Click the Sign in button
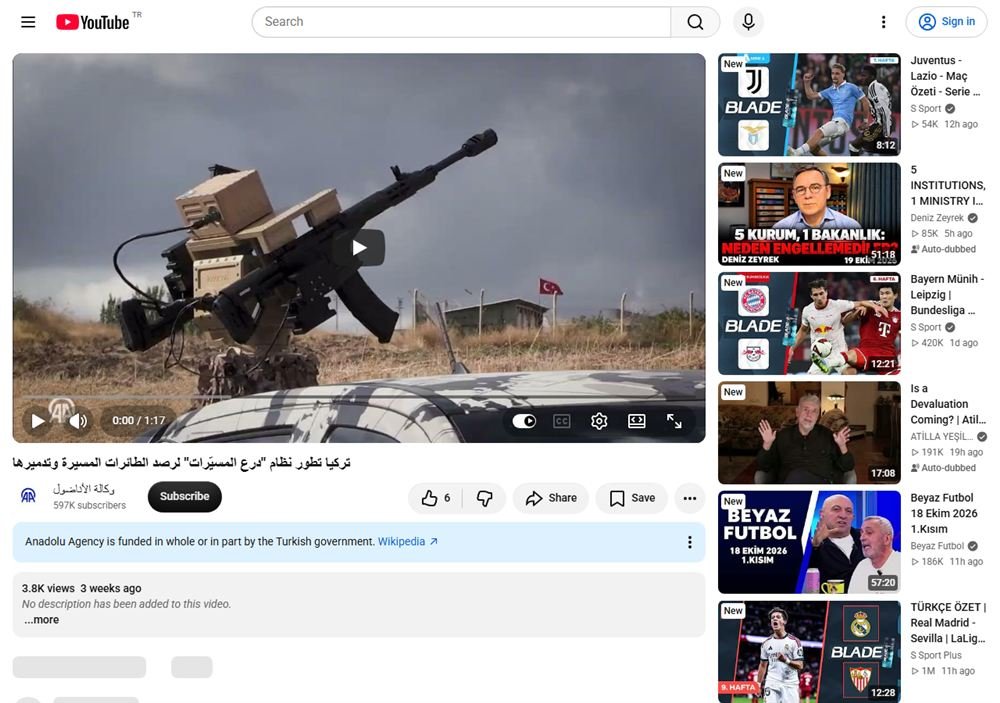Image resolution: width=1000 pixels, height=703 pixels. 946,22
